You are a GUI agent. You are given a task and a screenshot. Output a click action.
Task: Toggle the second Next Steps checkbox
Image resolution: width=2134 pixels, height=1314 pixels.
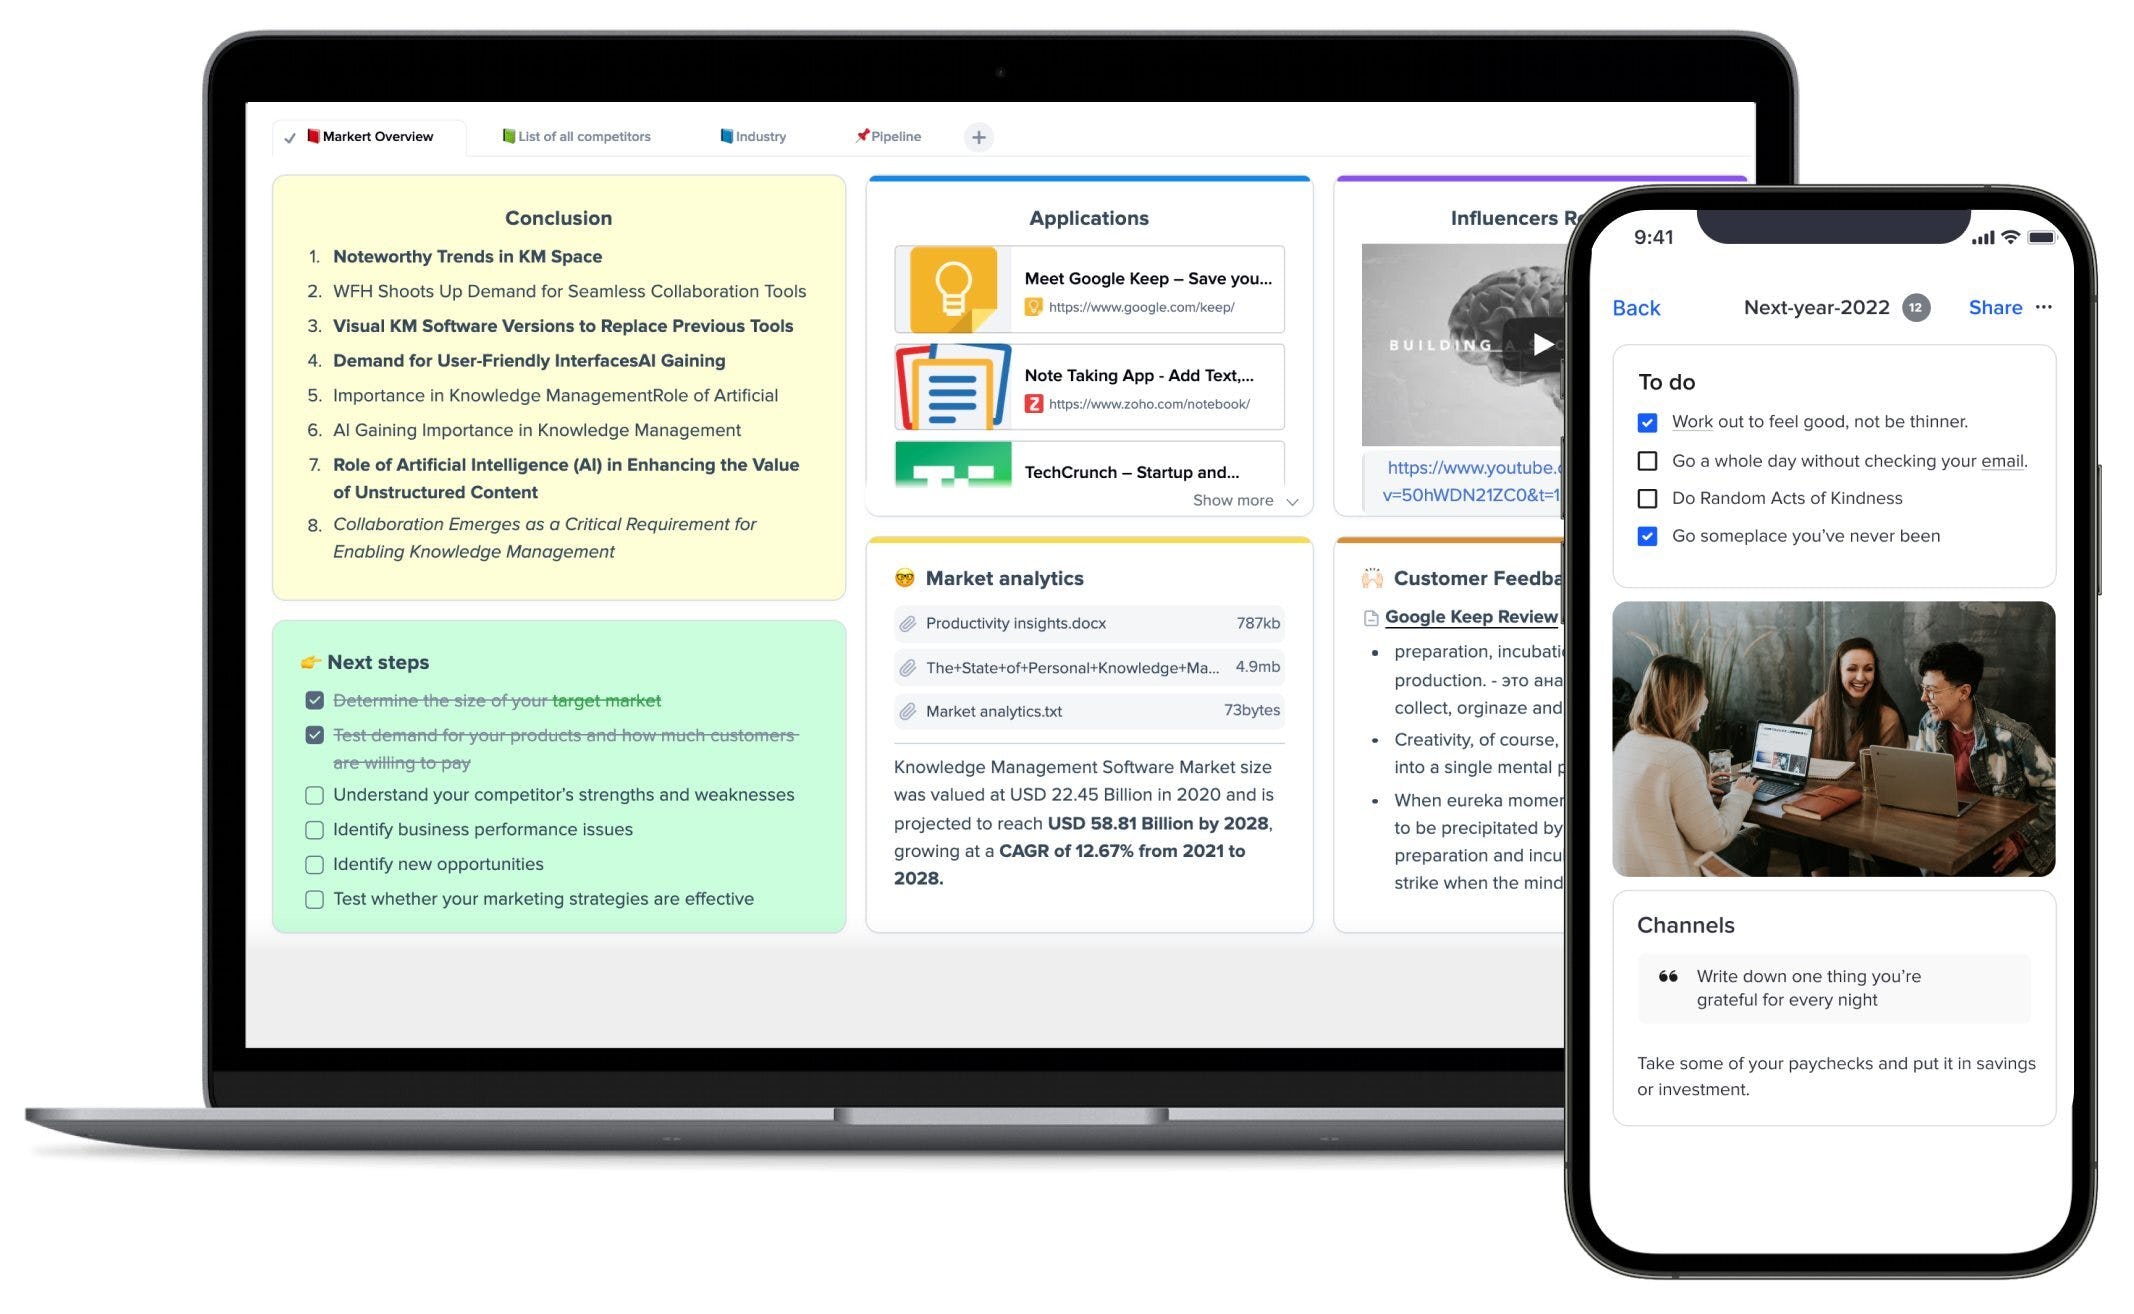(312, 735)
